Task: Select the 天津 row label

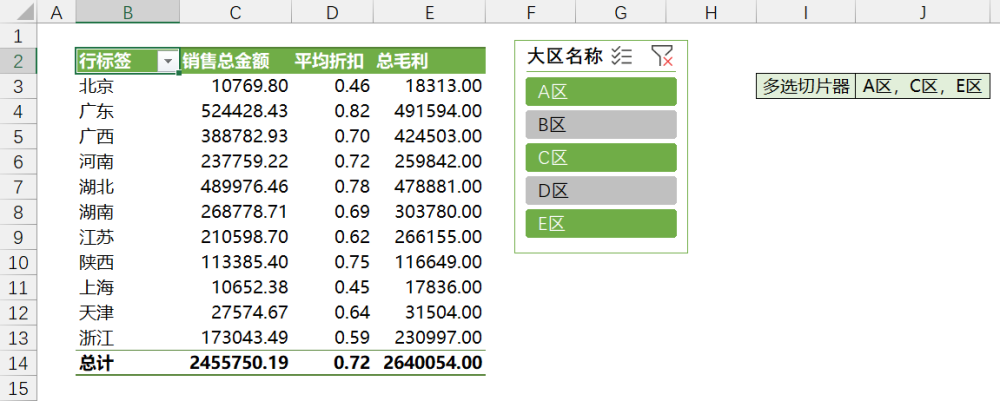Action: coord(128,312)
